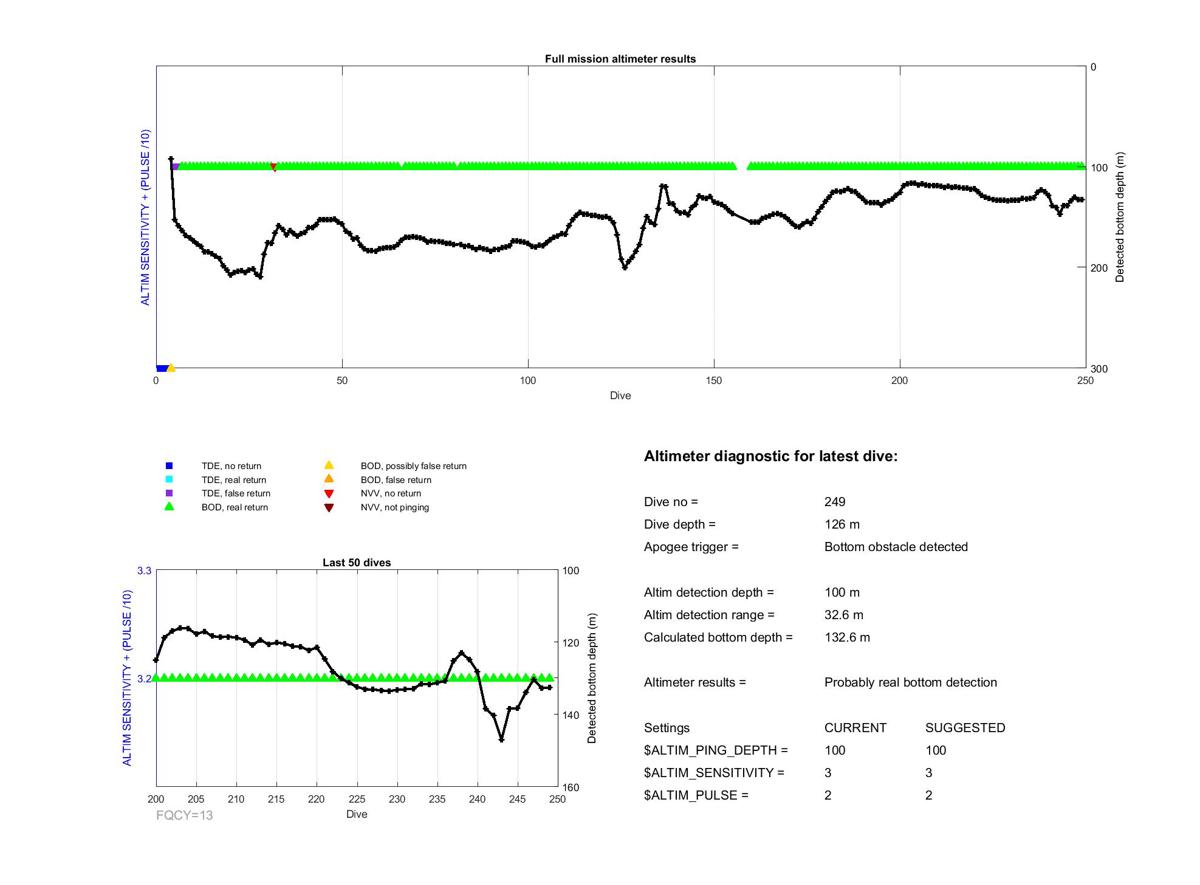Click the yellow triangle legend icon for BOD, possibly false return

[x=328, y=466]
